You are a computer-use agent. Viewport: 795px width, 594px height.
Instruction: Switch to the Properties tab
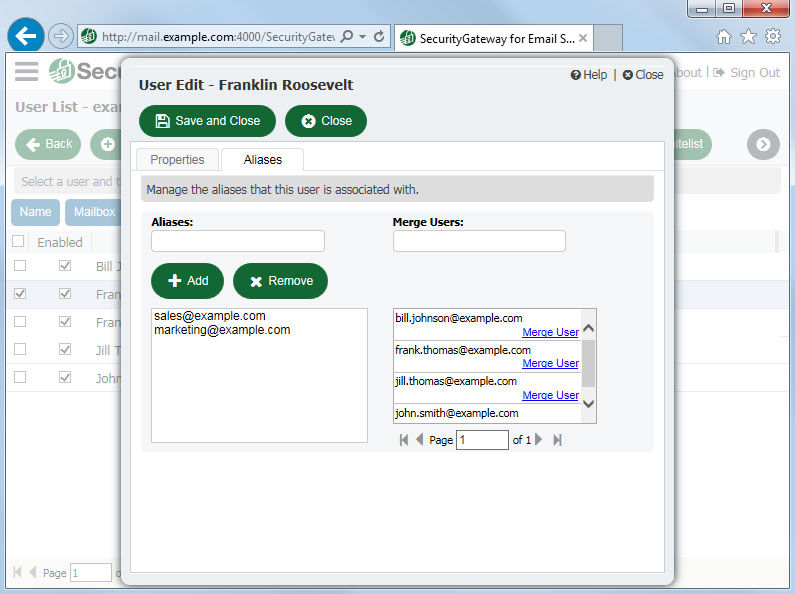[177, 160]
